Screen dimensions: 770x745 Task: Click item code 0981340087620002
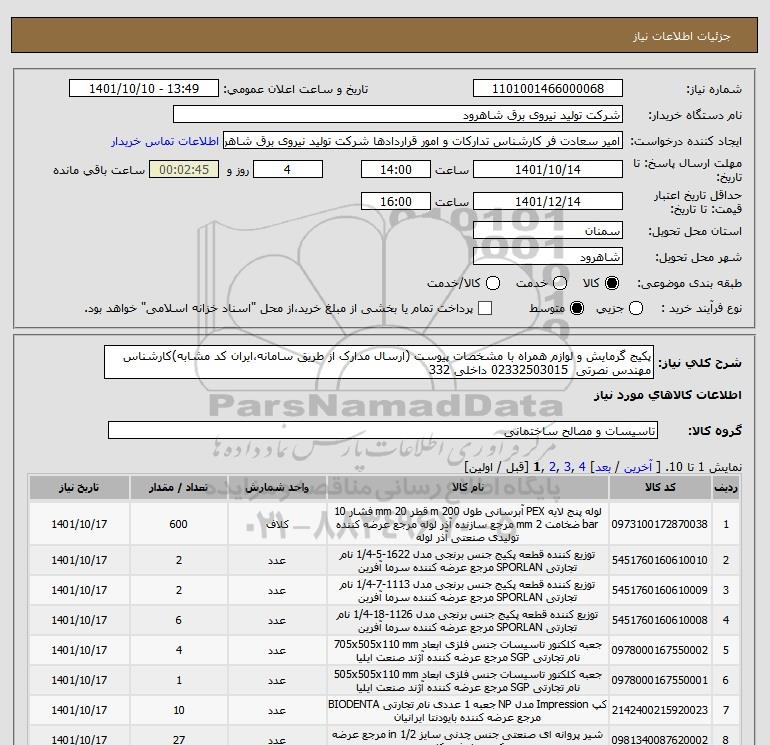660,740
